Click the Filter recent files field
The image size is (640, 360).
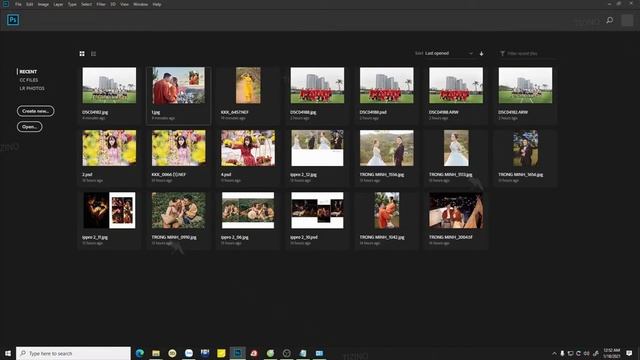(x=527, y=53)
